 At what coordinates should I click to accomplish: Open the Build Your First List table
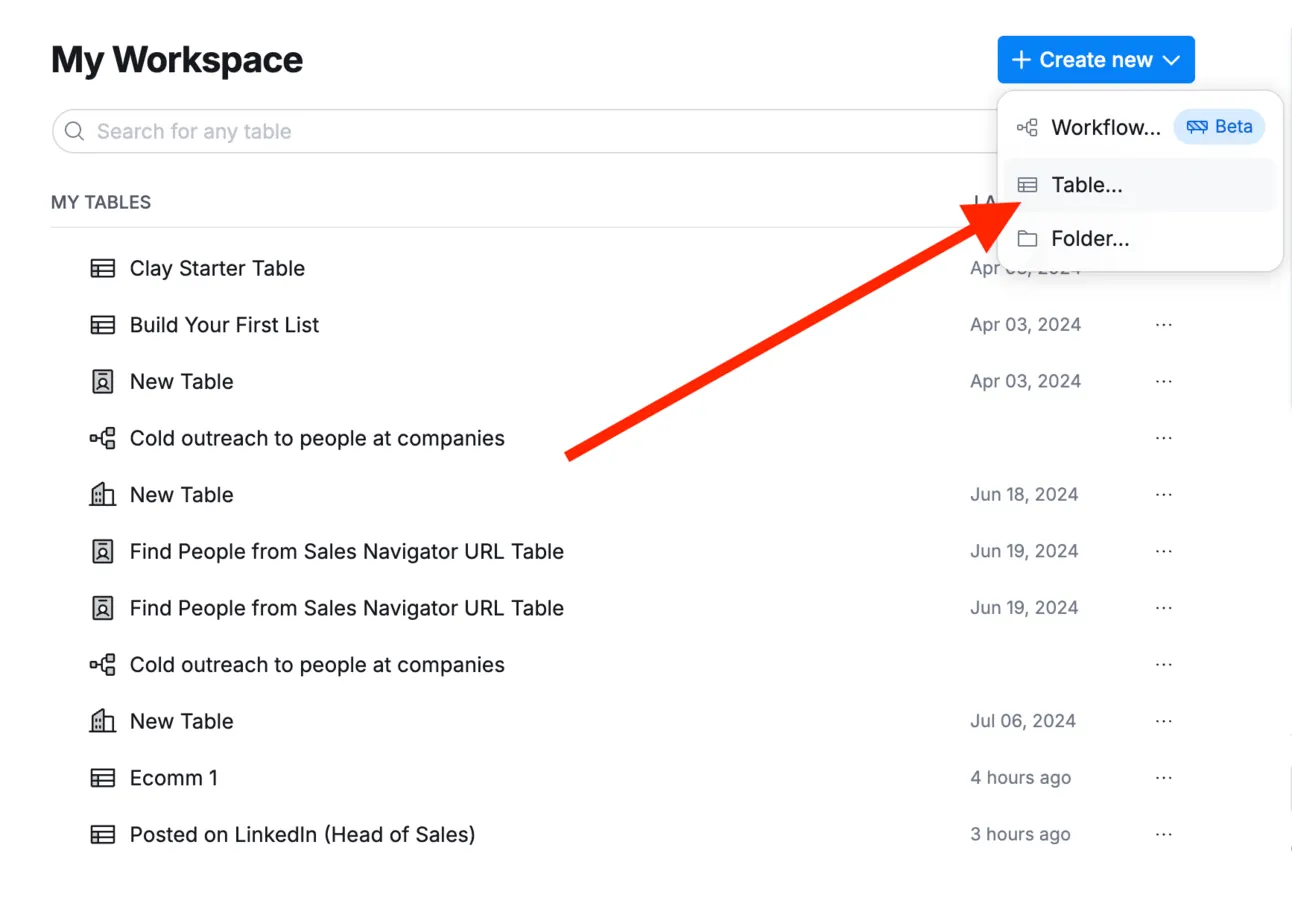pos(225,325)
